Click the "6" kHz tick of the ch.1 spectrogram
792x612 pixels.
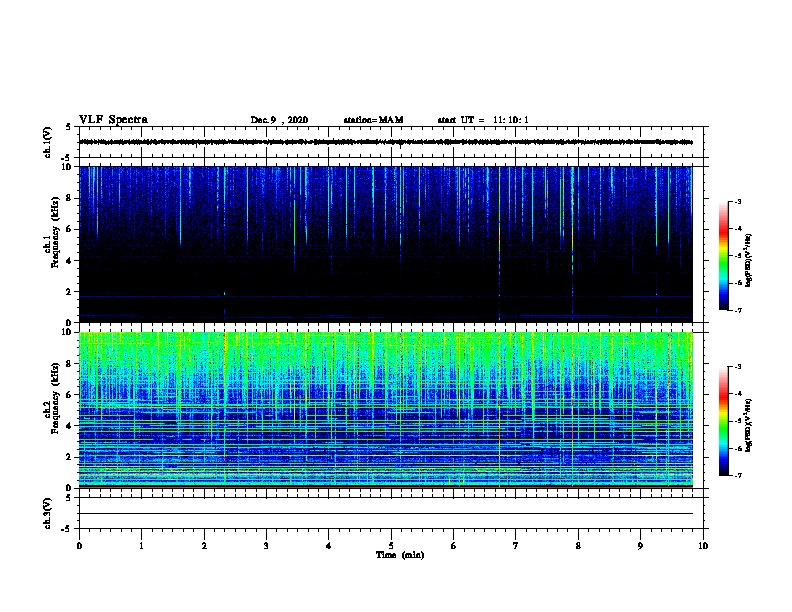coord(69,229)
